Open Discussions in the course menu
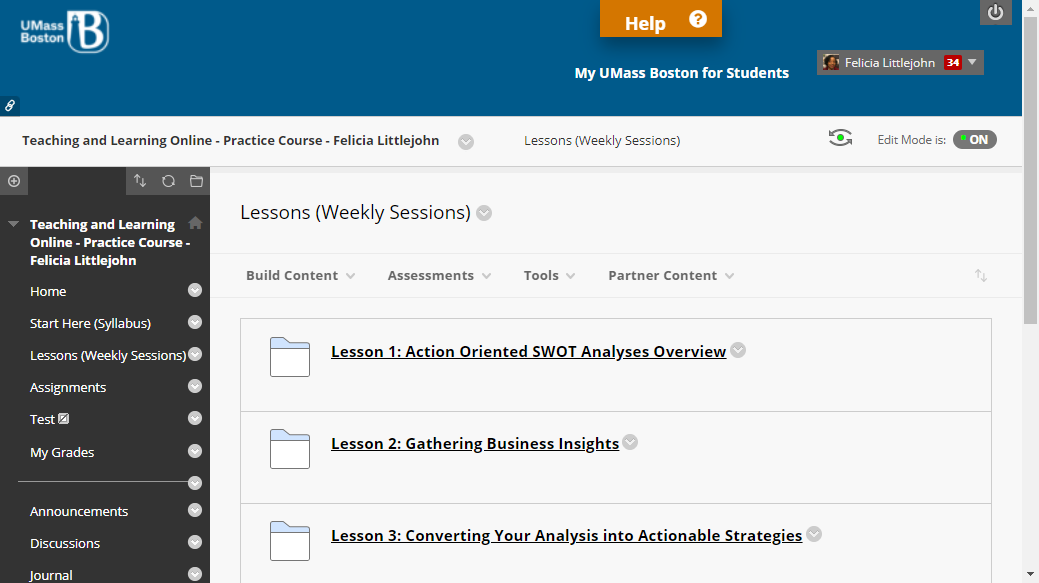This screenshot has height=583, width=1039. pyautogui.click(x=65, y=543)
